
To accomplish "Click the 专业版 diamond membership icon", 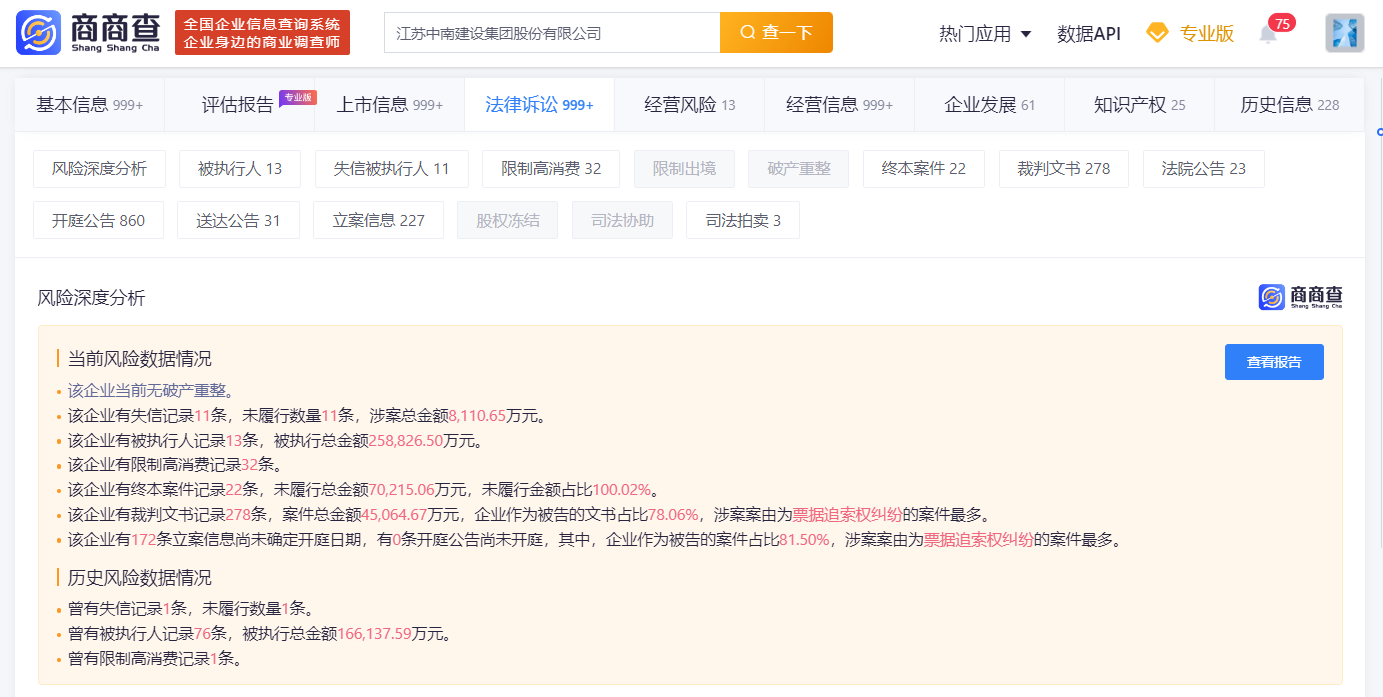I will [x=1158, y=32].
